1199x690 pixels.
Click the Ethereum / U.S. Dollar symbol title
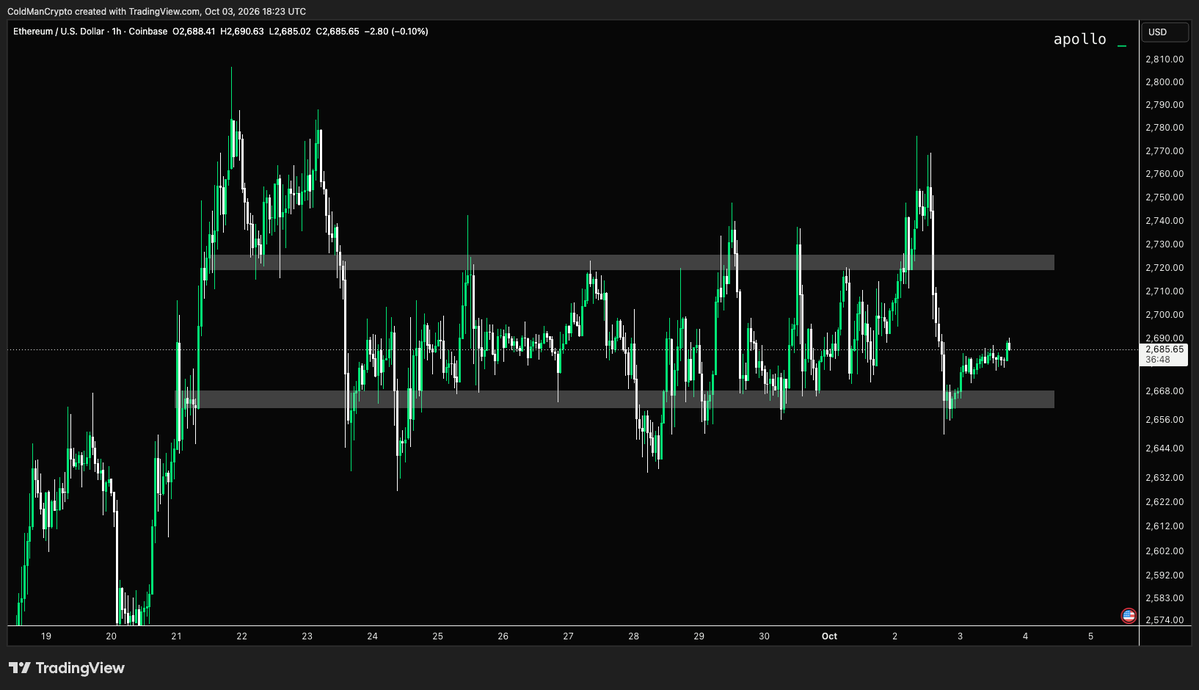60,31
